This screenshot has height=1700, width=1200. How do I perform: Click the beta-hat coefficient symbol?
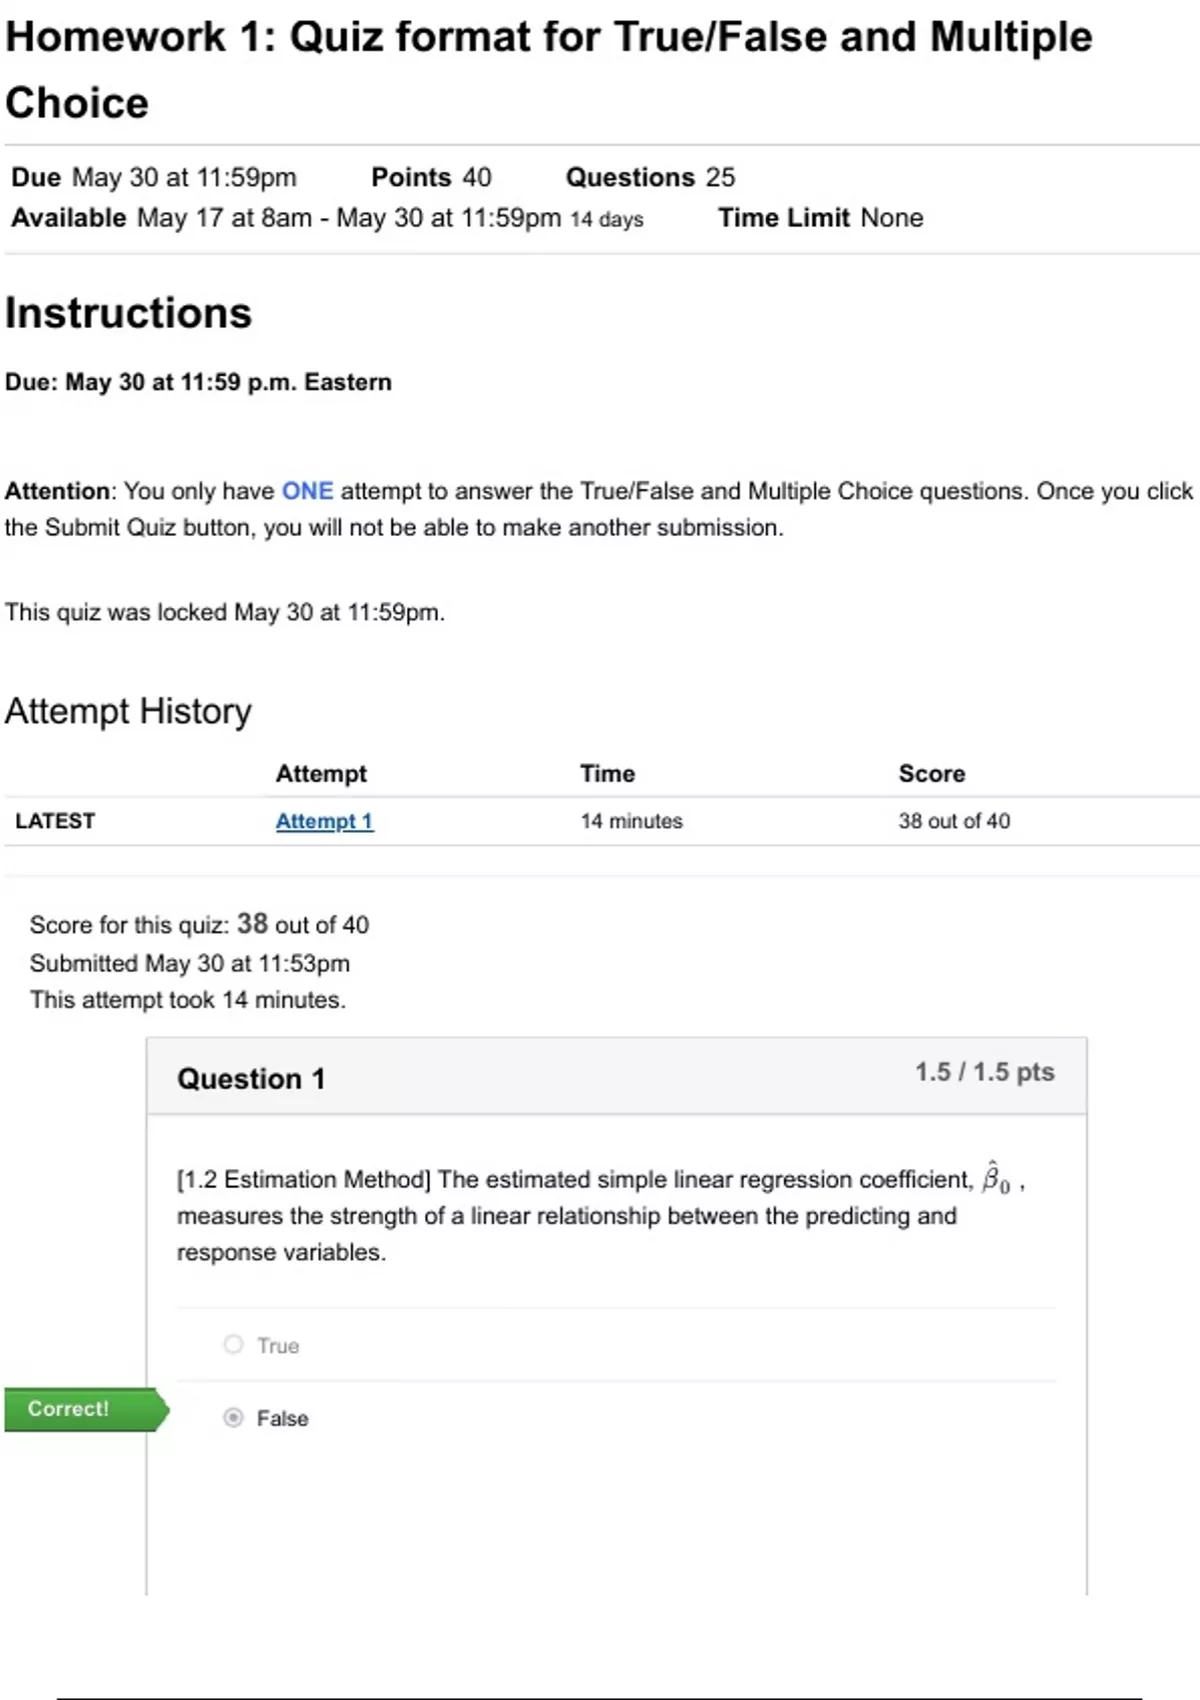[x=995, y=1178]
